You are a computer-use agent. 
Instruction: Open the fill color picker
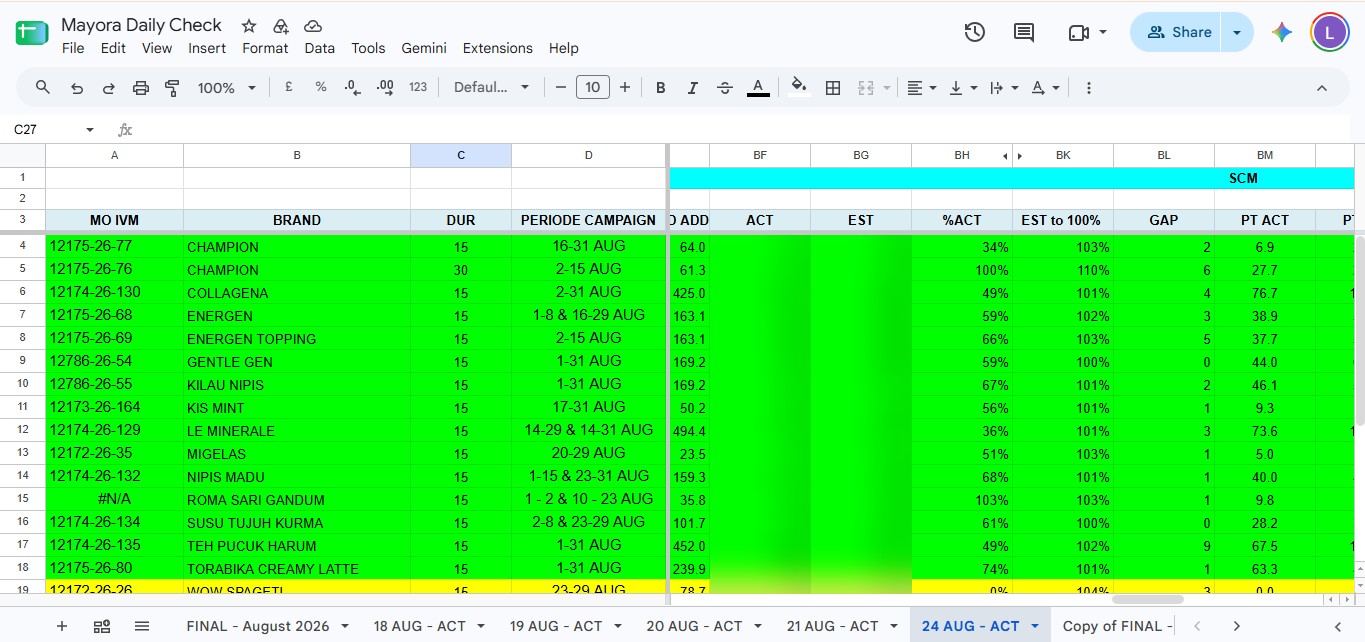coord(798,88)
